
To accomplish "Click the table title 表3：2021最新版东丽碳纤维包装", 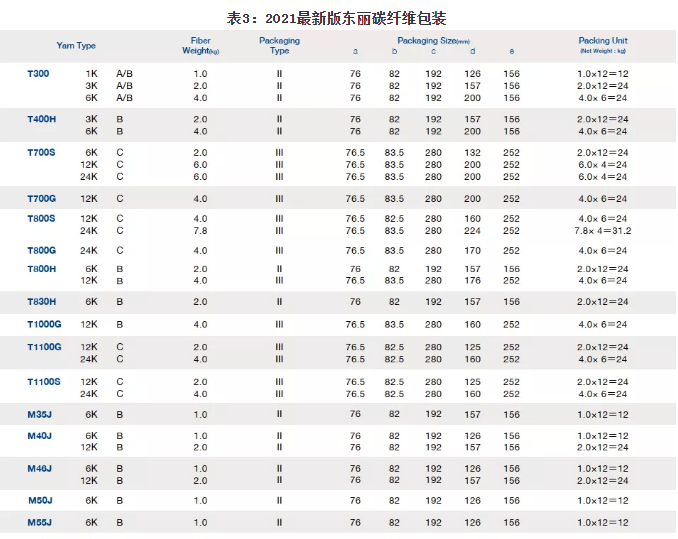I will 336,19.
